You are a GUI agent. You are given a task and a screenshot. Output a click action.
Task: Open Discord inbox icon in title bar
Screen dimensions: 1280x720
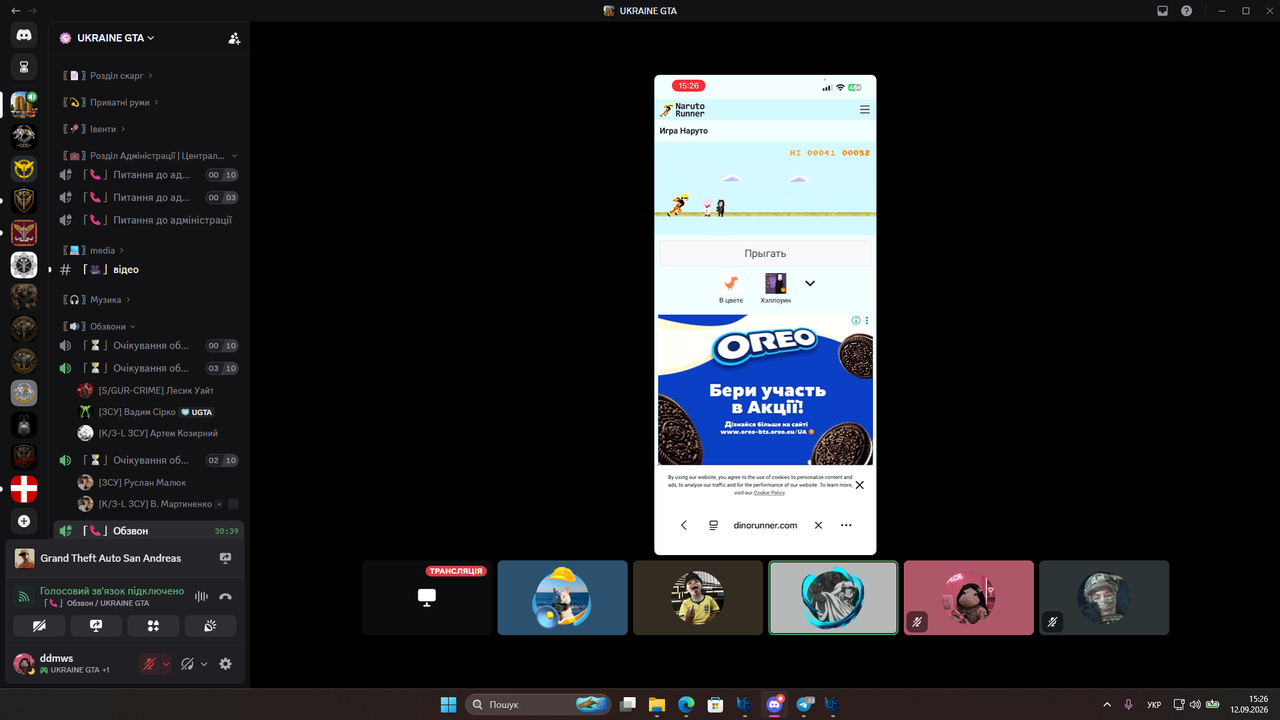pyautogui.click(x=1162, y=10)
